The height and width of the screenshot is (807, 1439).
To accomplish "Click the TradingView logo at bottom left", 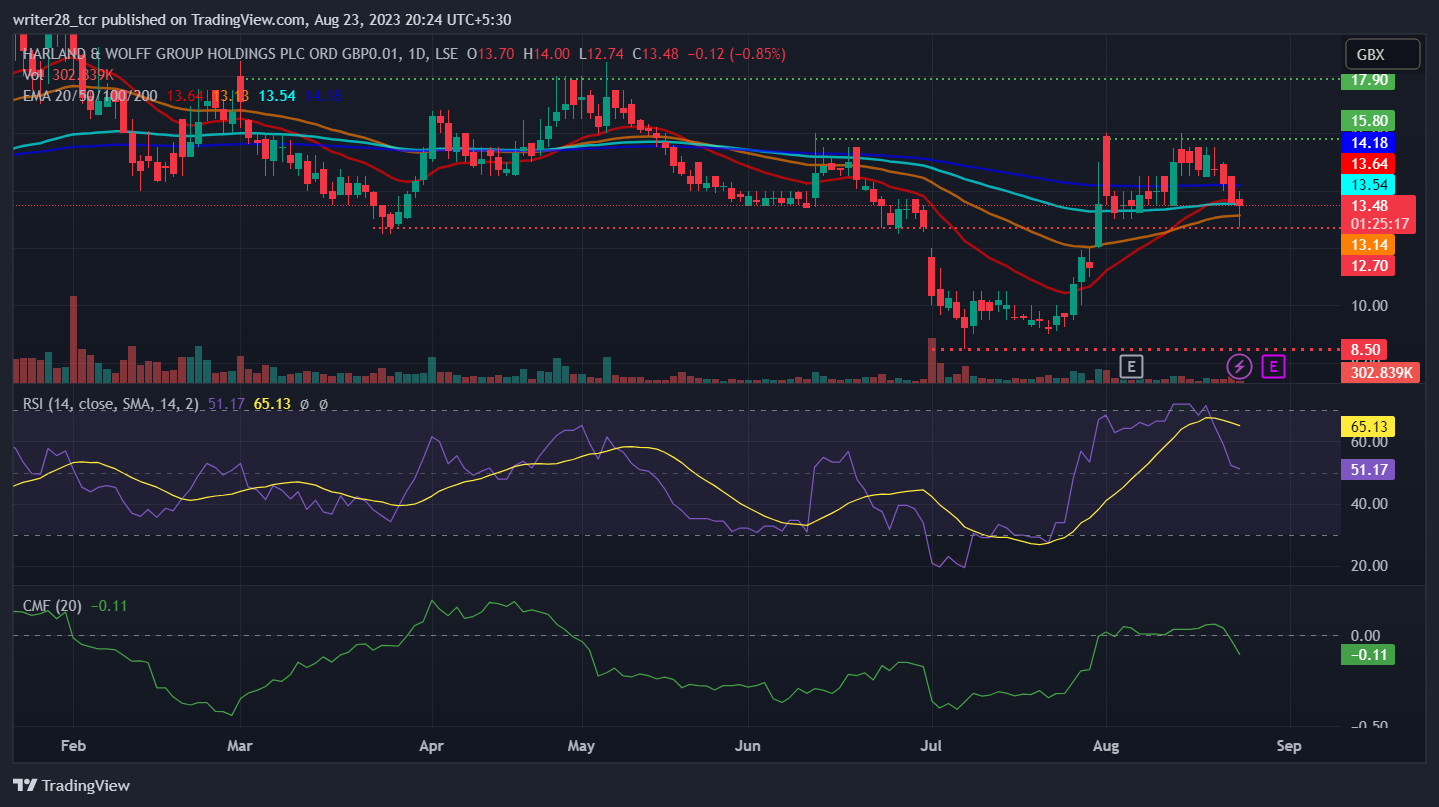I will pyautogui.click(x=71, y=785).
